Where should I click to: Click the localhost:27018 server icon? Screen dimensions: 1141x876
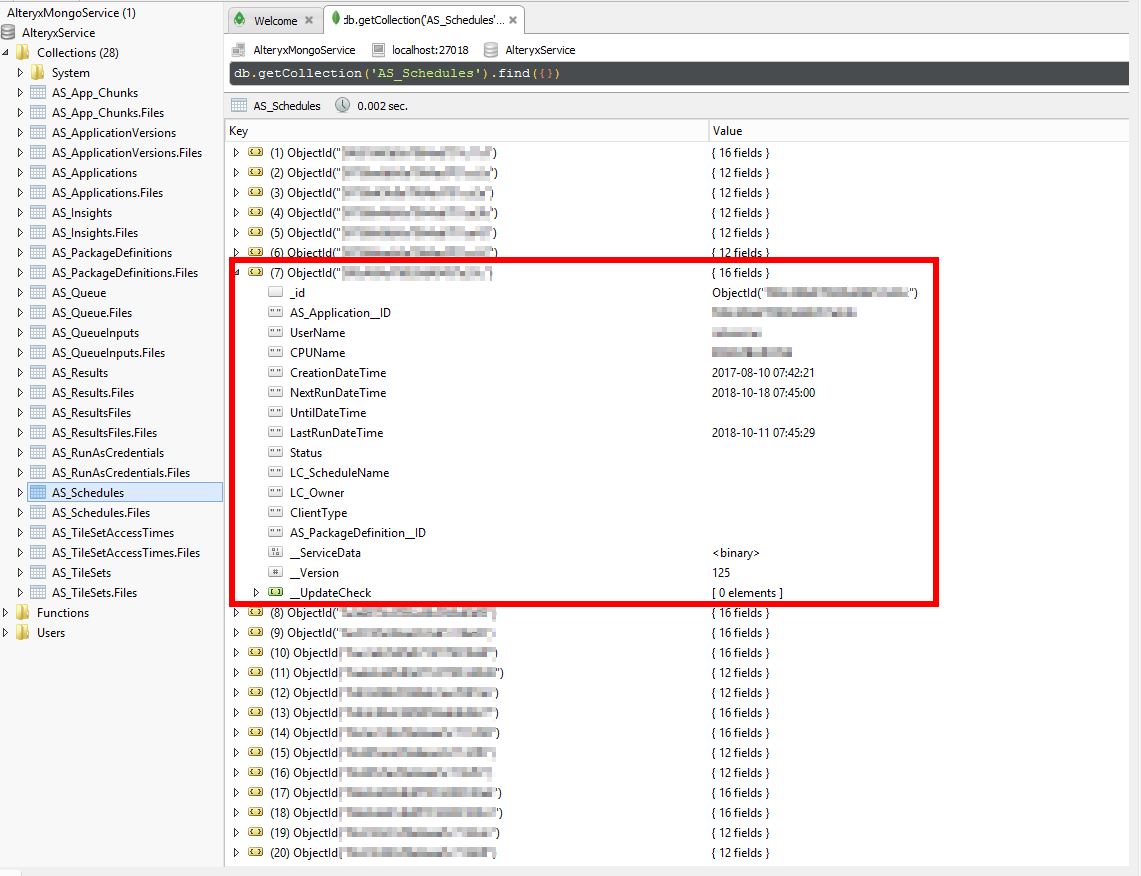[x=376, y=49]
